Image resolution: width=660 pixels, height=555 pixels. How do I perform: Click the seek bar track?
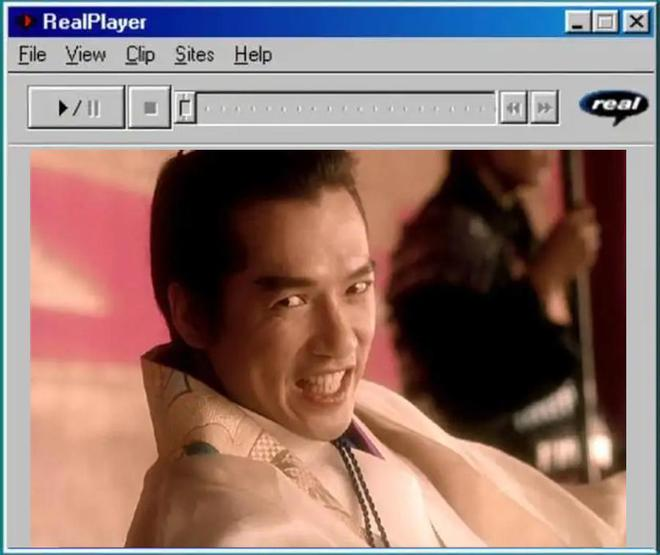pos(346,108)
